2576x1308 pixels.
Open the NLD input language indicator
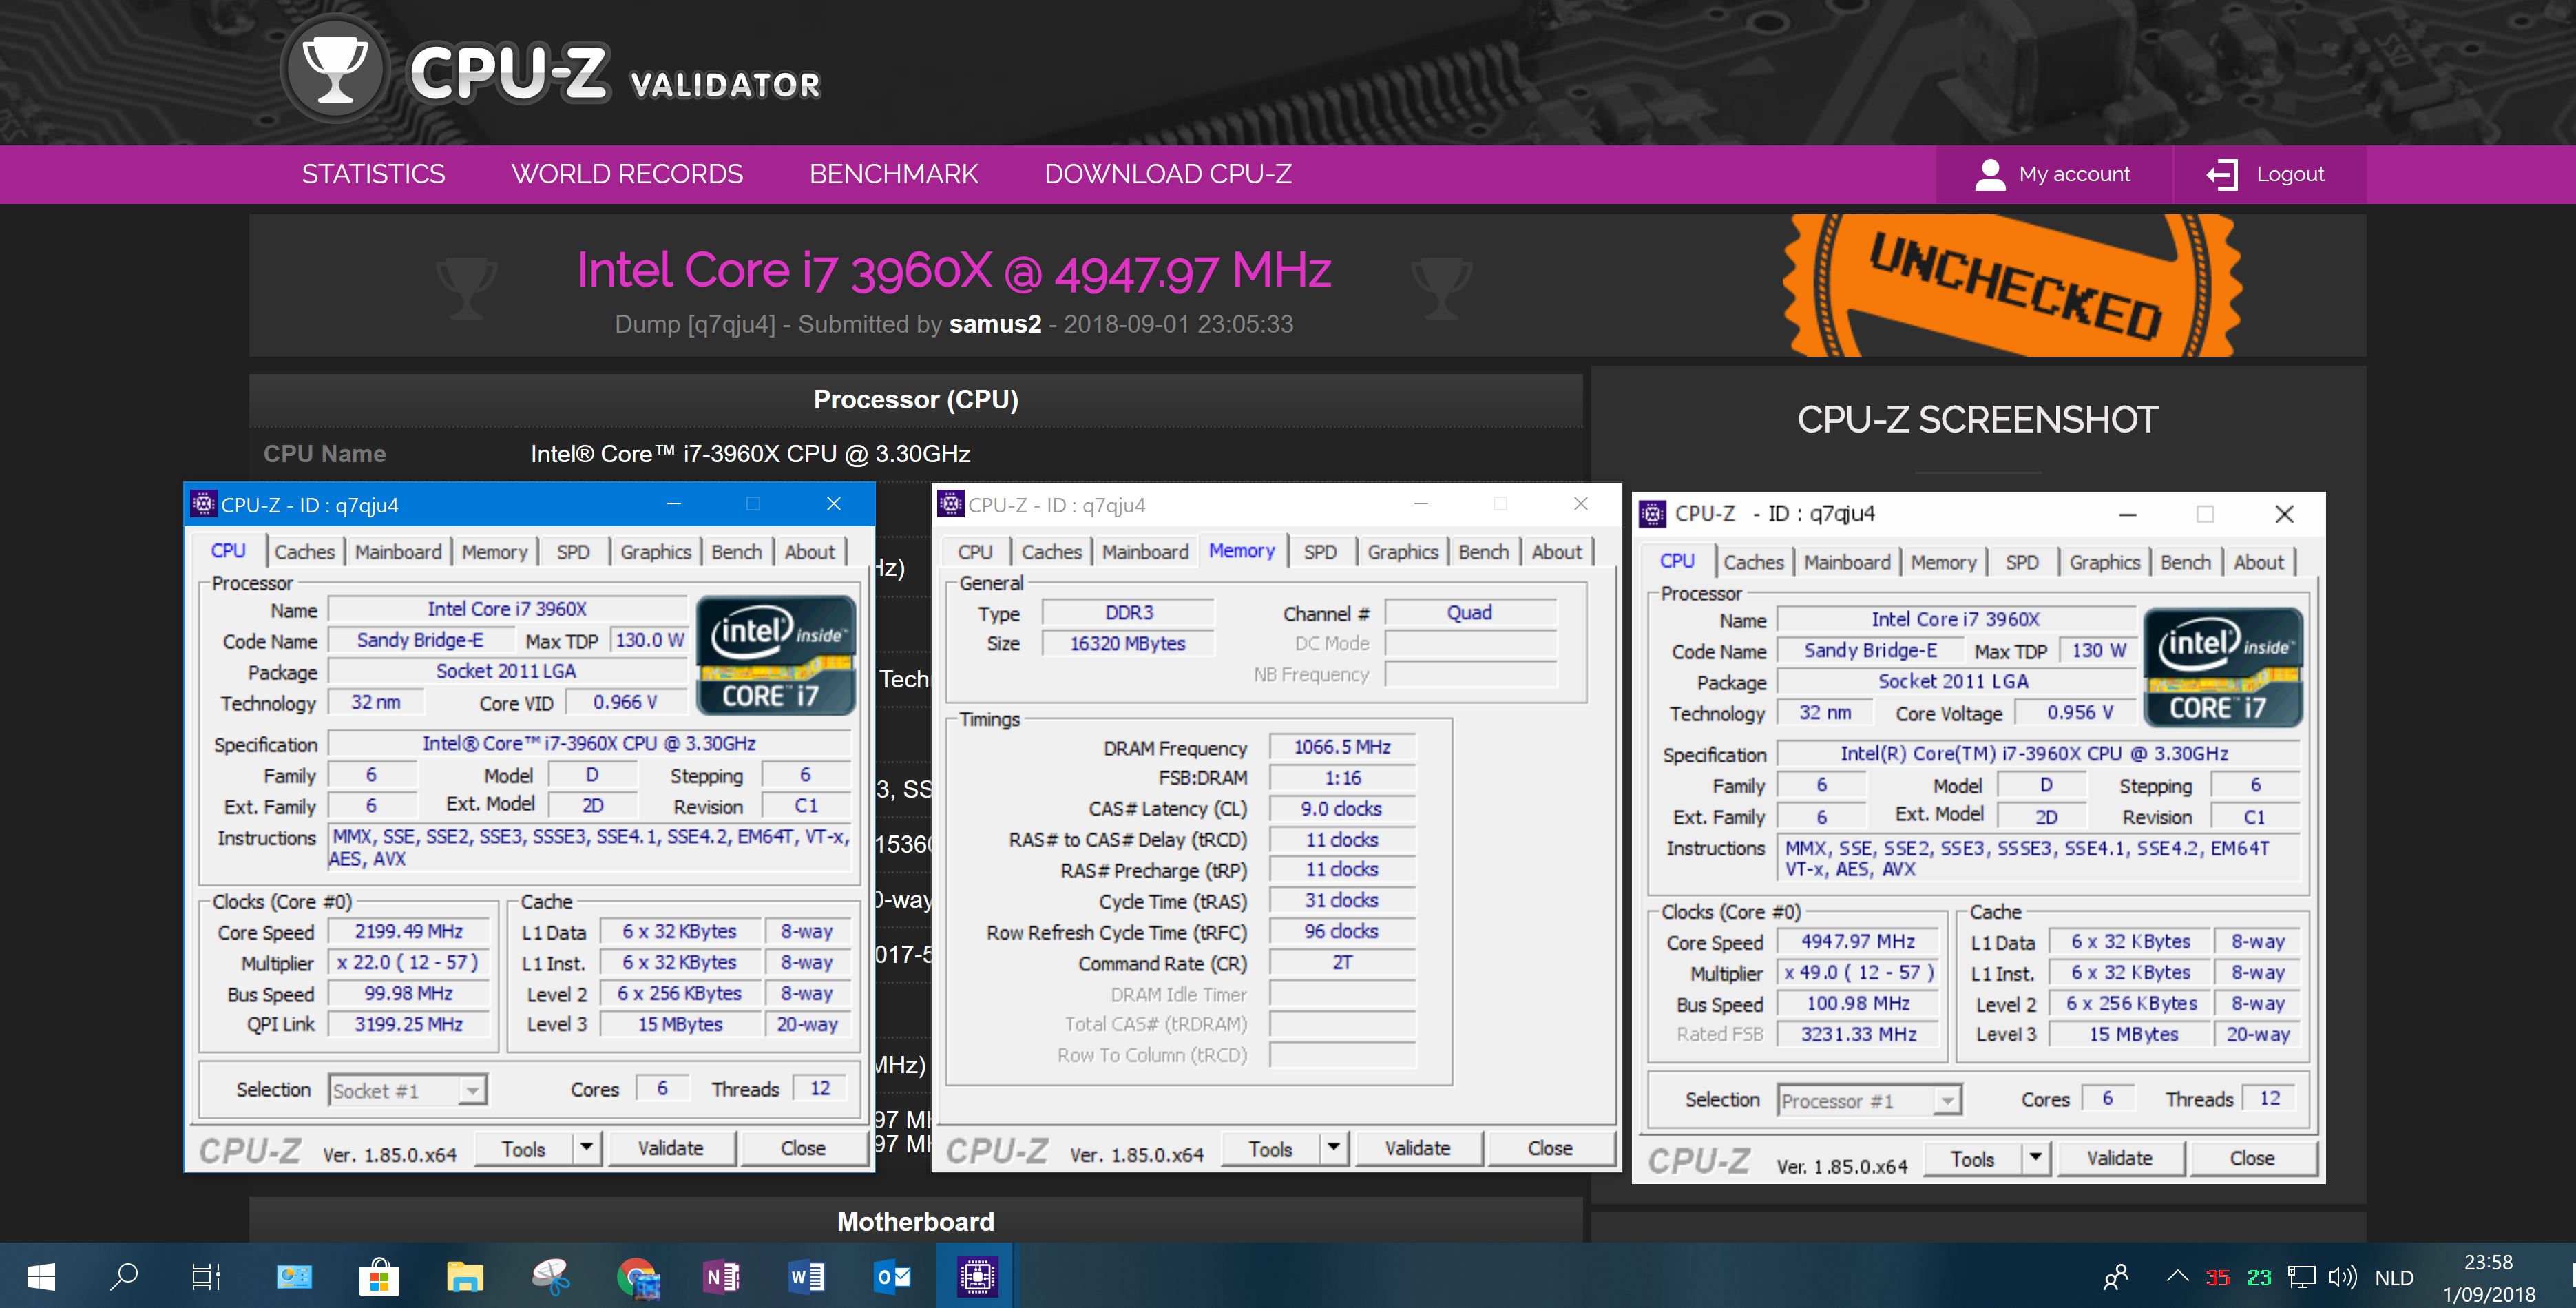[2394, 1277]
